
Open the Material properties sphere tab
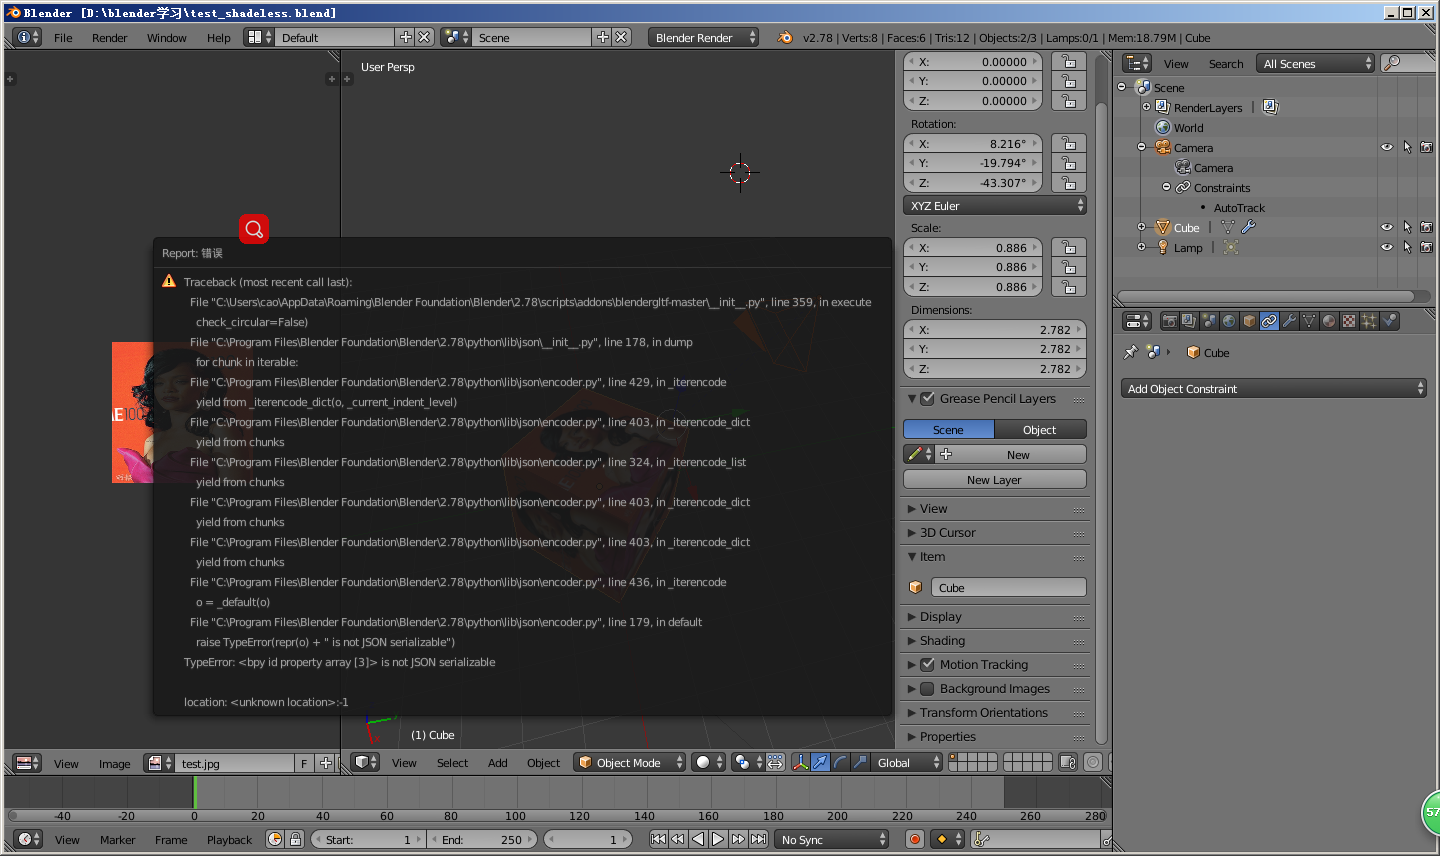tap(1329, 321)
